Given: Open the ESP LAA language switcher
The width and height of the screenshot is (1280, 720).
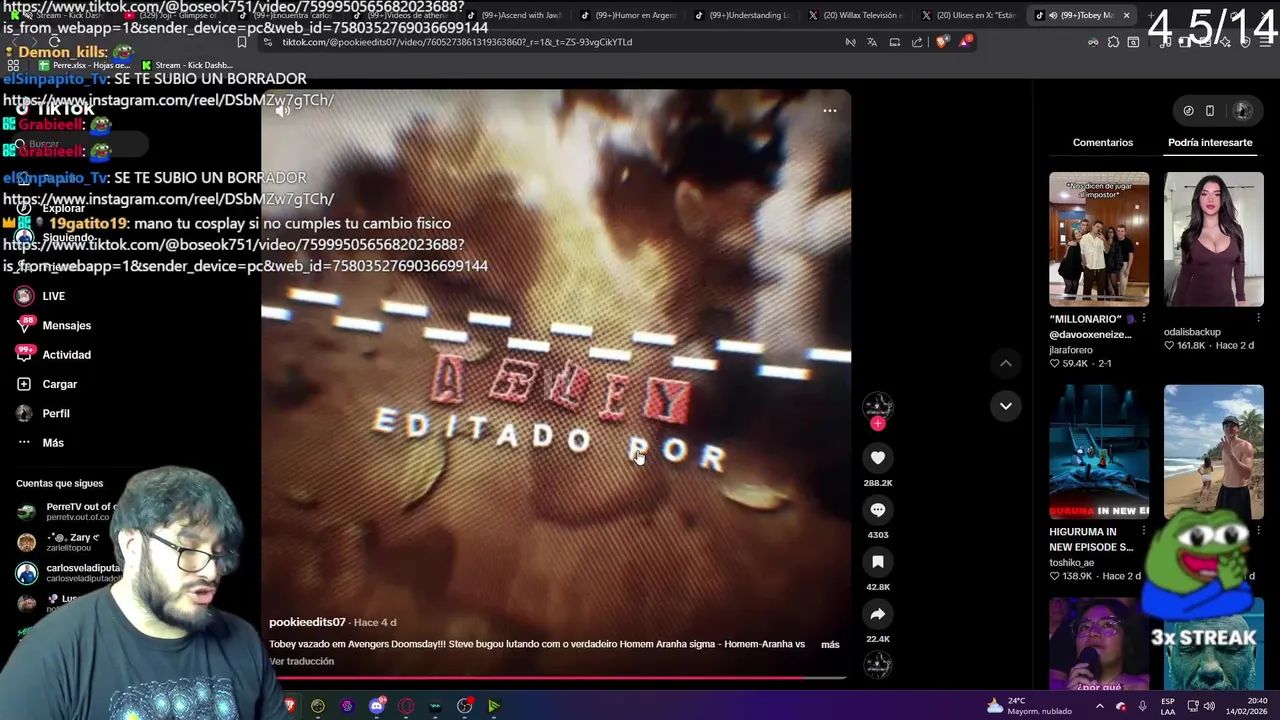Looking at the screenshot, I should coord(1168,706).
